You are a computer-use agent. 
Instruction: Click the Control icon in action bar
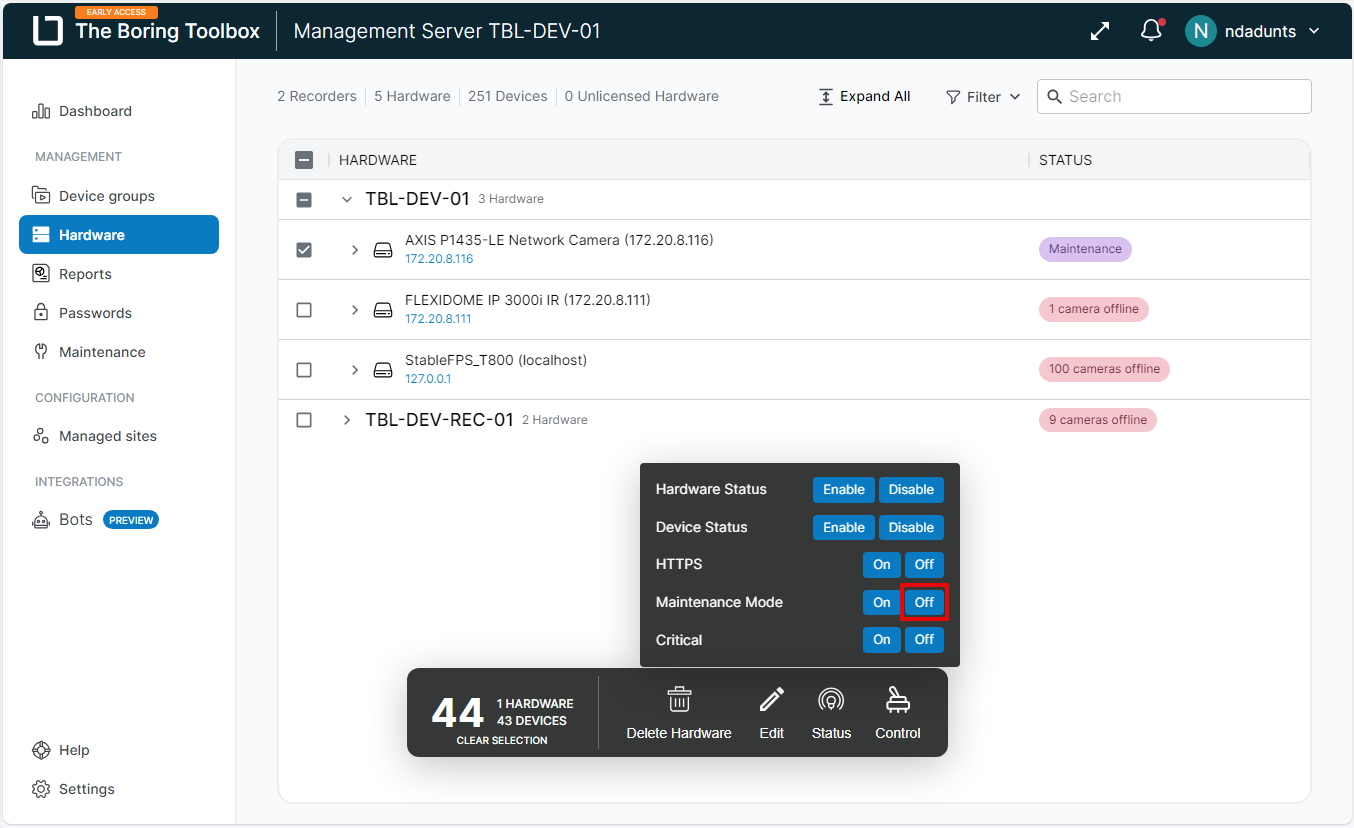pos(897,700)
